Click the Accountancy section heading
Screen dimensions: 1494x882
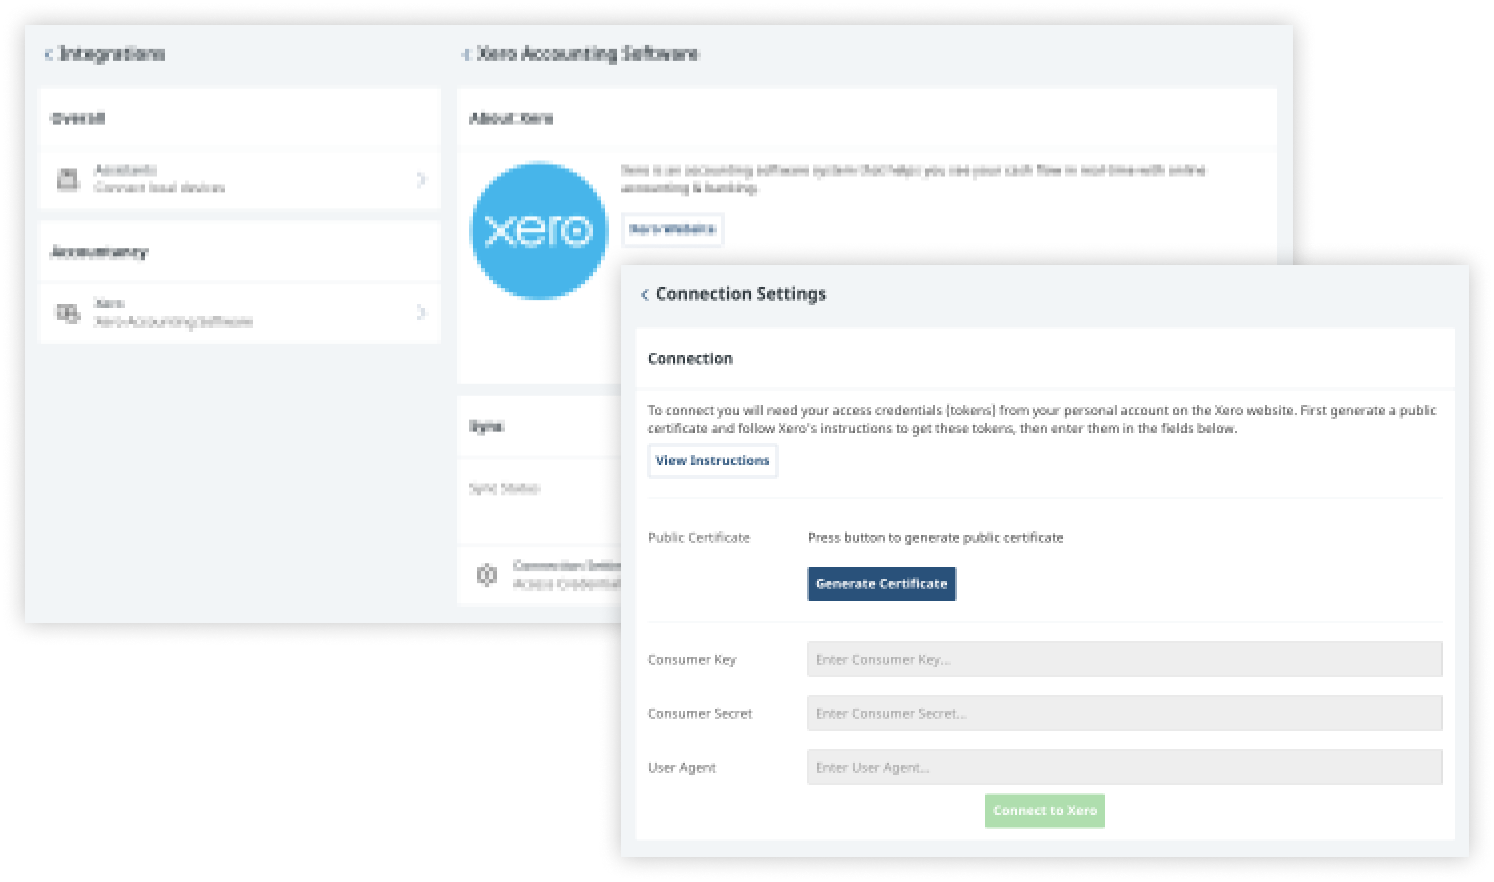click(99, 252)
